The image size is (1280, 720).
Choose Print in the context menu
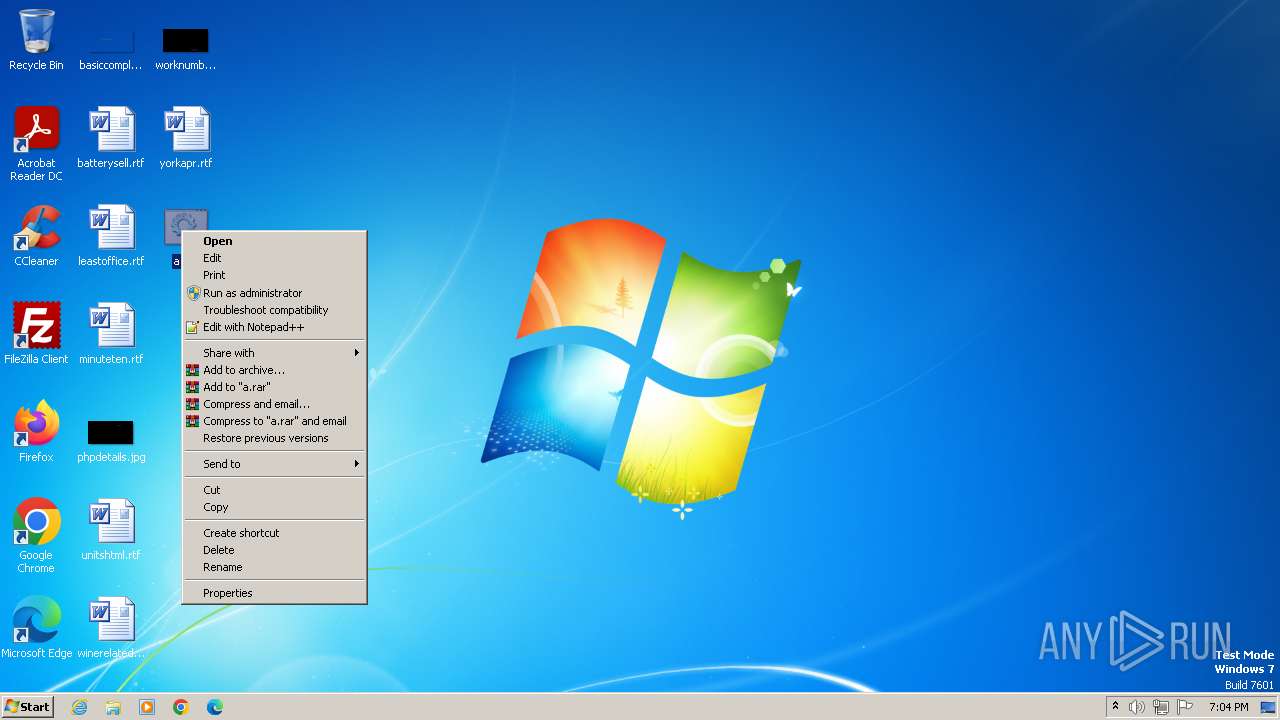(275, 275)
